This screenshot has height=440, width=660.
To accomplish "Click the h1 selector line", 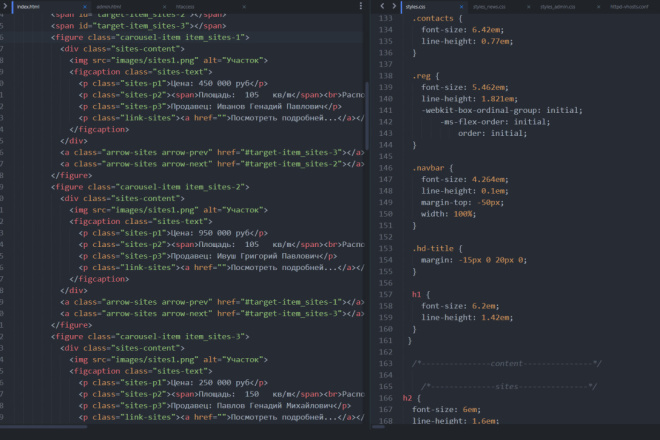I will pos(421,295).
